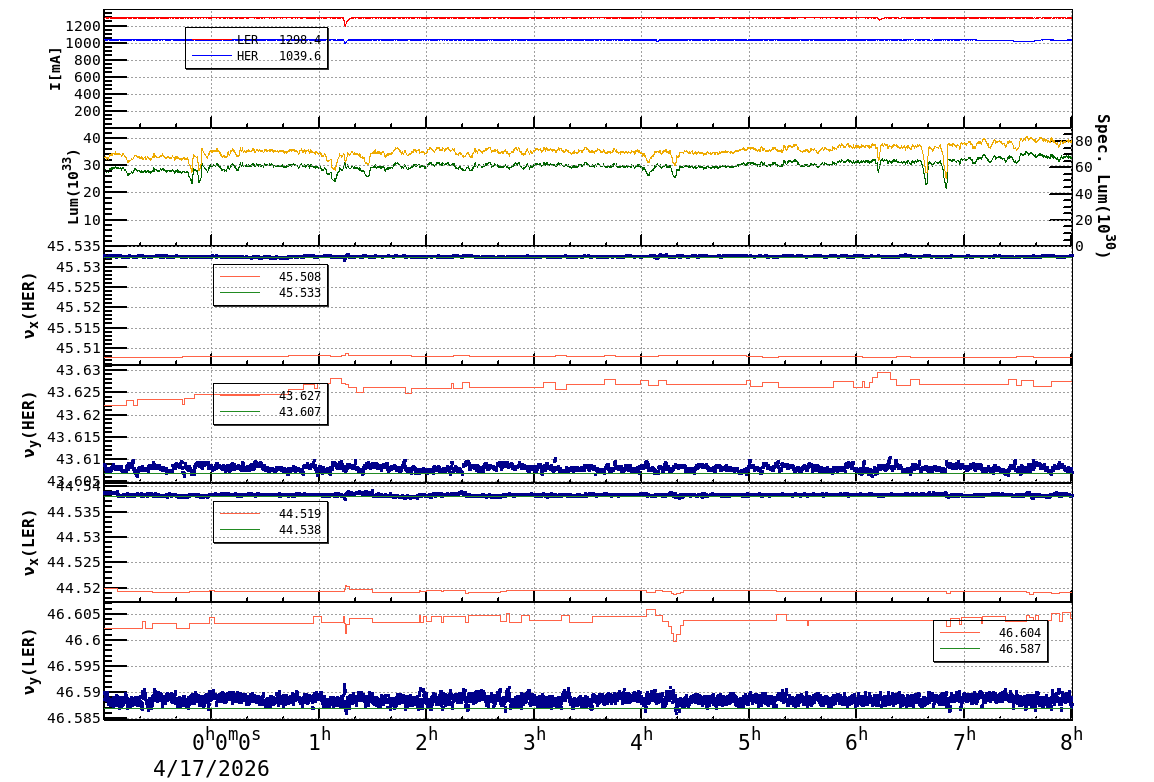Click the red line swatch beside 43.627
The height and width of the screenshot is (782, 1154).
pos(239,396)
